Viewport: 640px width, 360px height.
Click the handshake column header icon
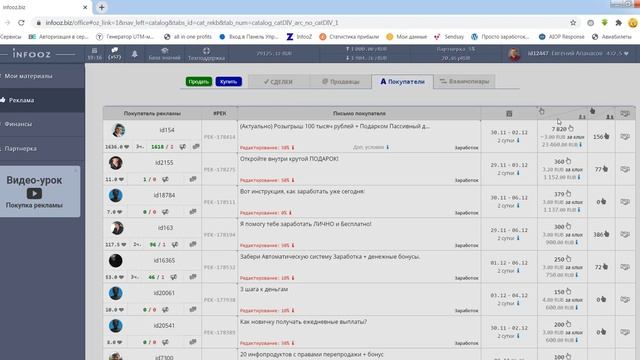pyautogui.click(x=625, y=113)
